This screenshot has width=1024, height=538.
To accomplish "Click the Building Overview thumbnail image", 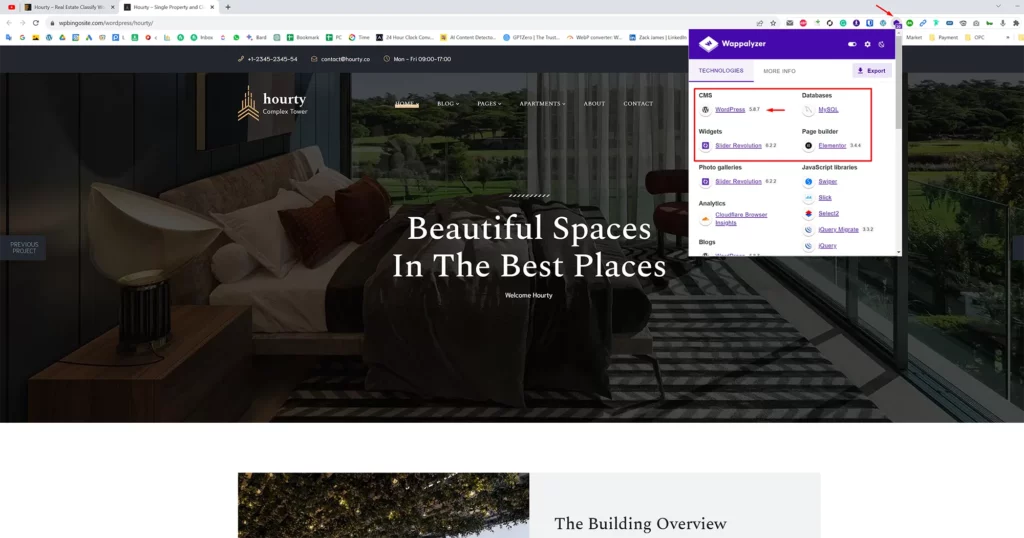I will 383,505.
